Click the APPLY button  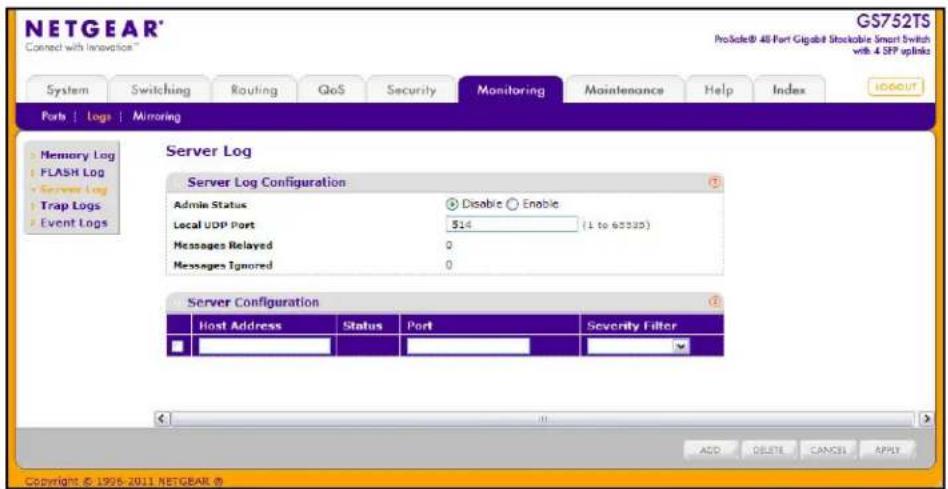(x=888, y=450)
